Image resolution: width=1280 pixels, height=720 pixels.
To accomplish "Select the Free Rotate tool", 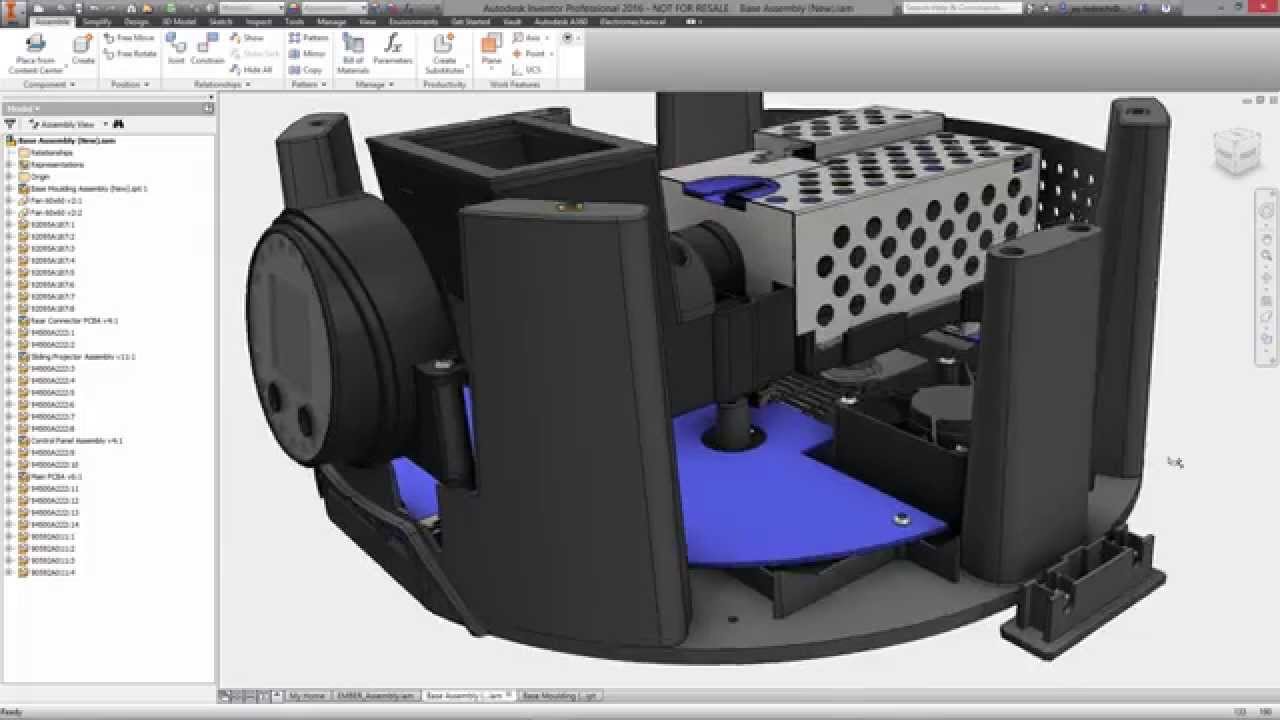I will pos(131,54).
